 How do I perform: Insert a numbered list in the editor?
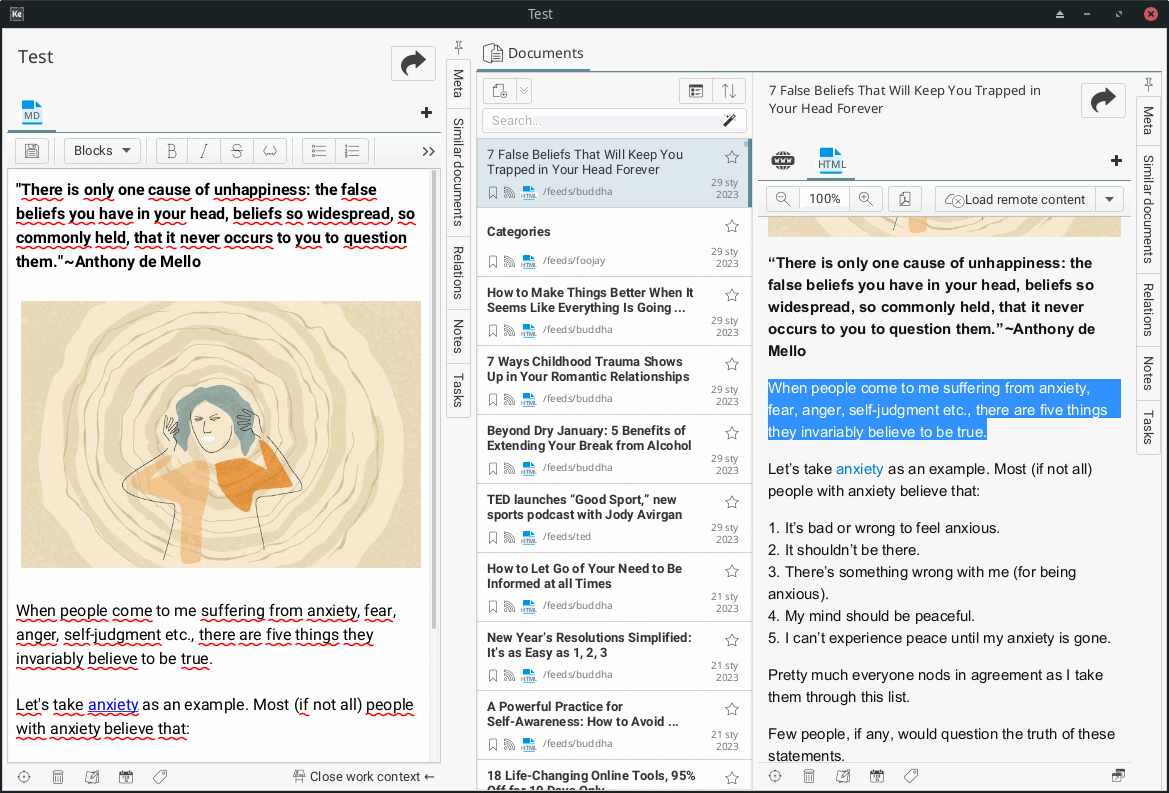[351, 151]
